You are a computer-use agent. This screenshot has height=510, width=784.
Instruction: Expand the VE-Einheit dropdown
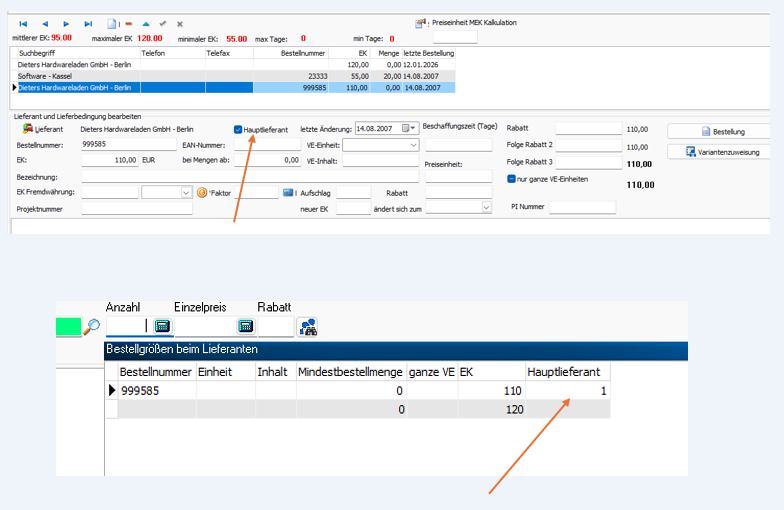tap(413, 145)
